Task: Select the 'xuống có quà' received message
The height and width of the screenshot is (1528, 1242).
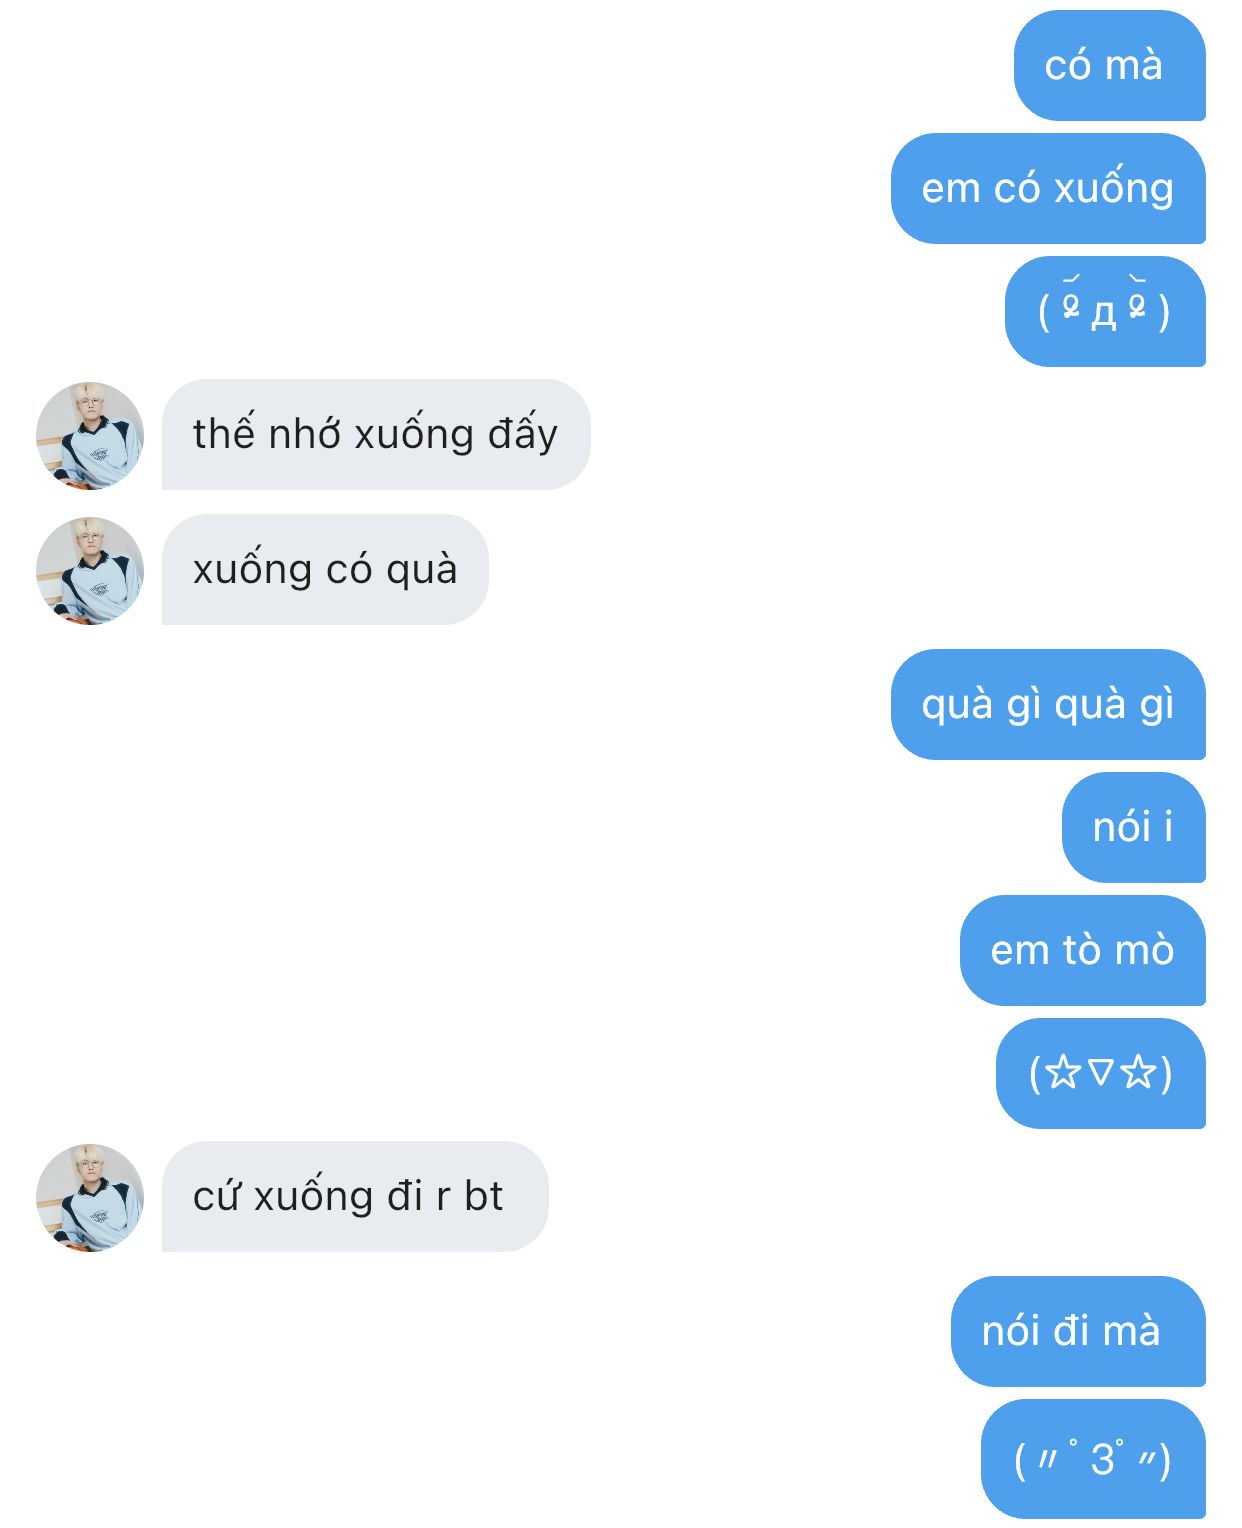Action: tap(325, 570)
